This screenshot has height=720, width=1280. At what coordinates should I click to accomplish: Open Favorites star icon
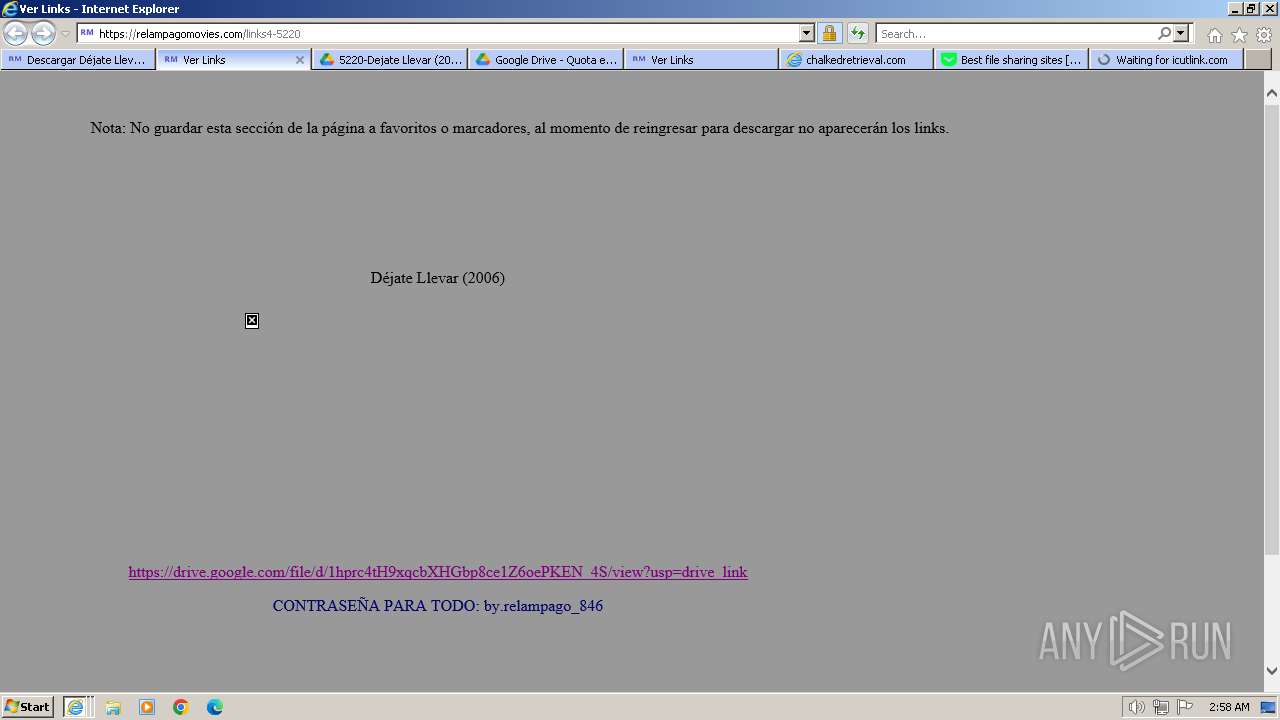[x=1239, y=35]
